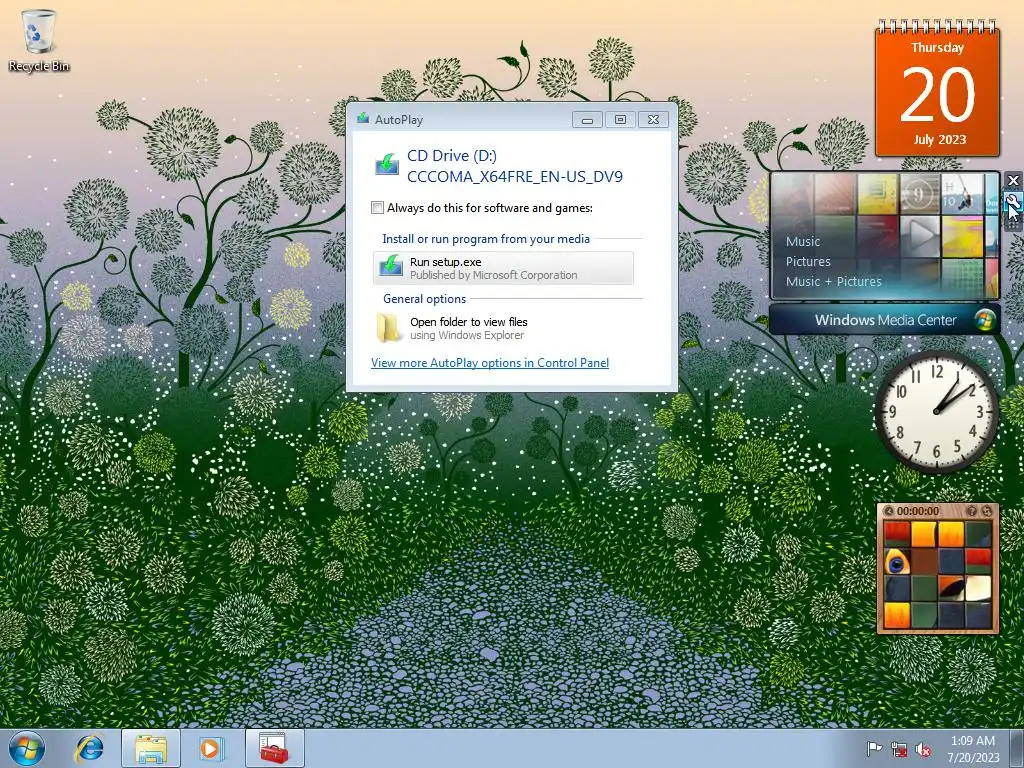Screen dimensions: 1024x768
Task: Open the Windows Start menu
Action: (27, 748)
